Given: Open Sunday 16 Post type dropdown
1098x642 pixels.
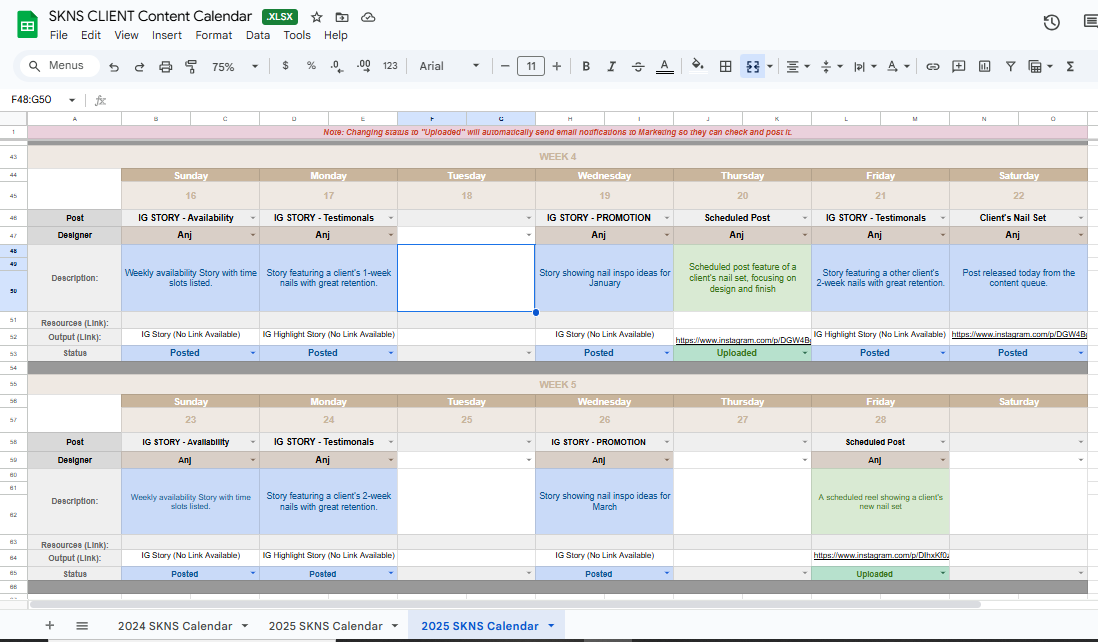Looking at the screenshot, I should coord(253,218).
